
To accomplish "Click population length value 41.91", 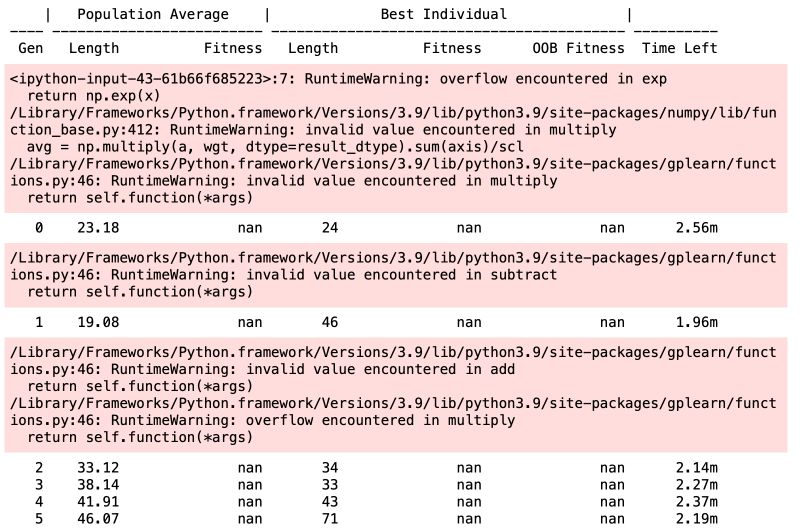I will click(x=98, y=502).
